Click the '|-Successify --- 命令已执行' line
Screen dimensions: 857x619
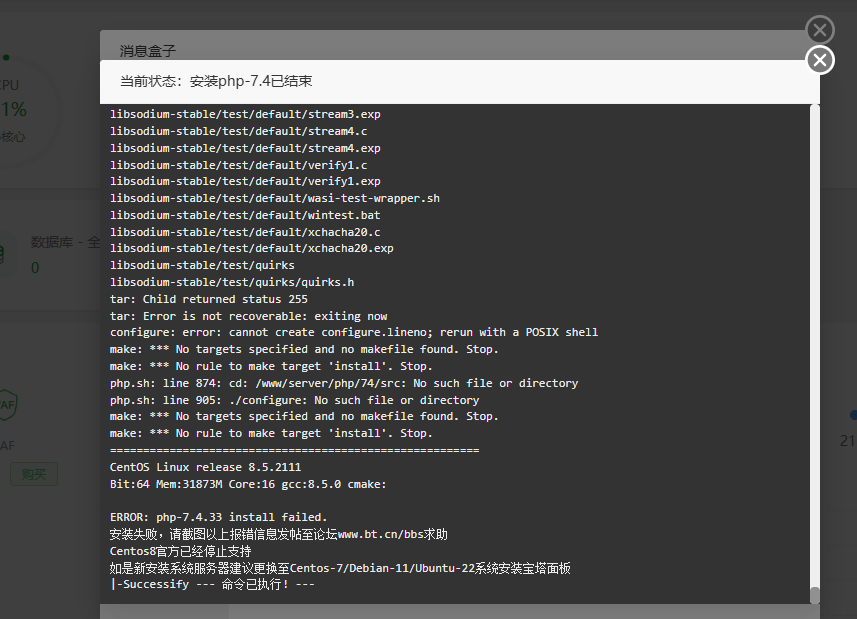[x=212, y=584]
